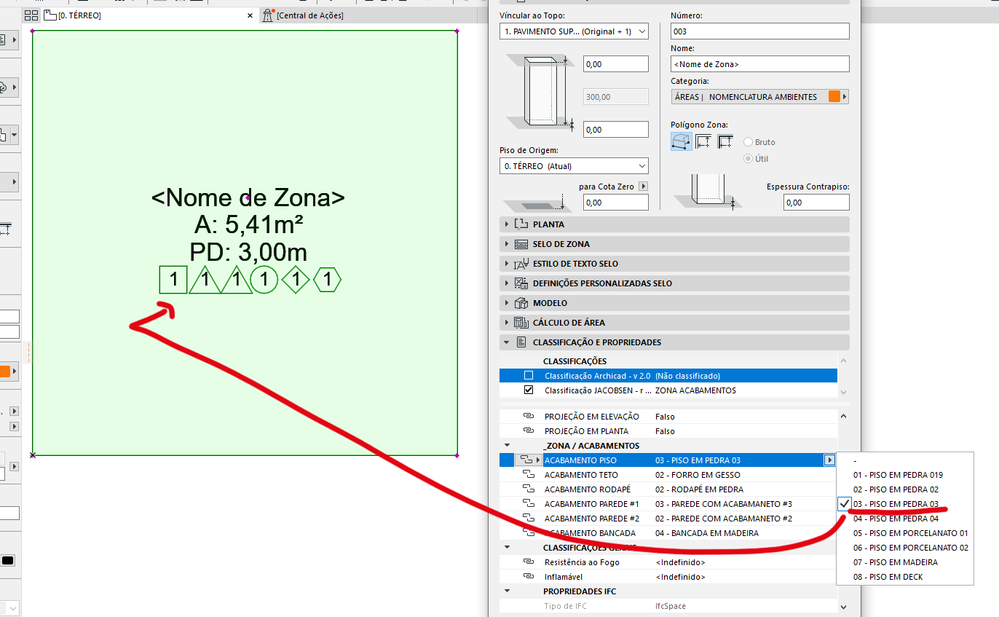Click the Espessura Contrapiso input field
The width and height of the screenshot is (999, 617).
click(x=816, y=203)
